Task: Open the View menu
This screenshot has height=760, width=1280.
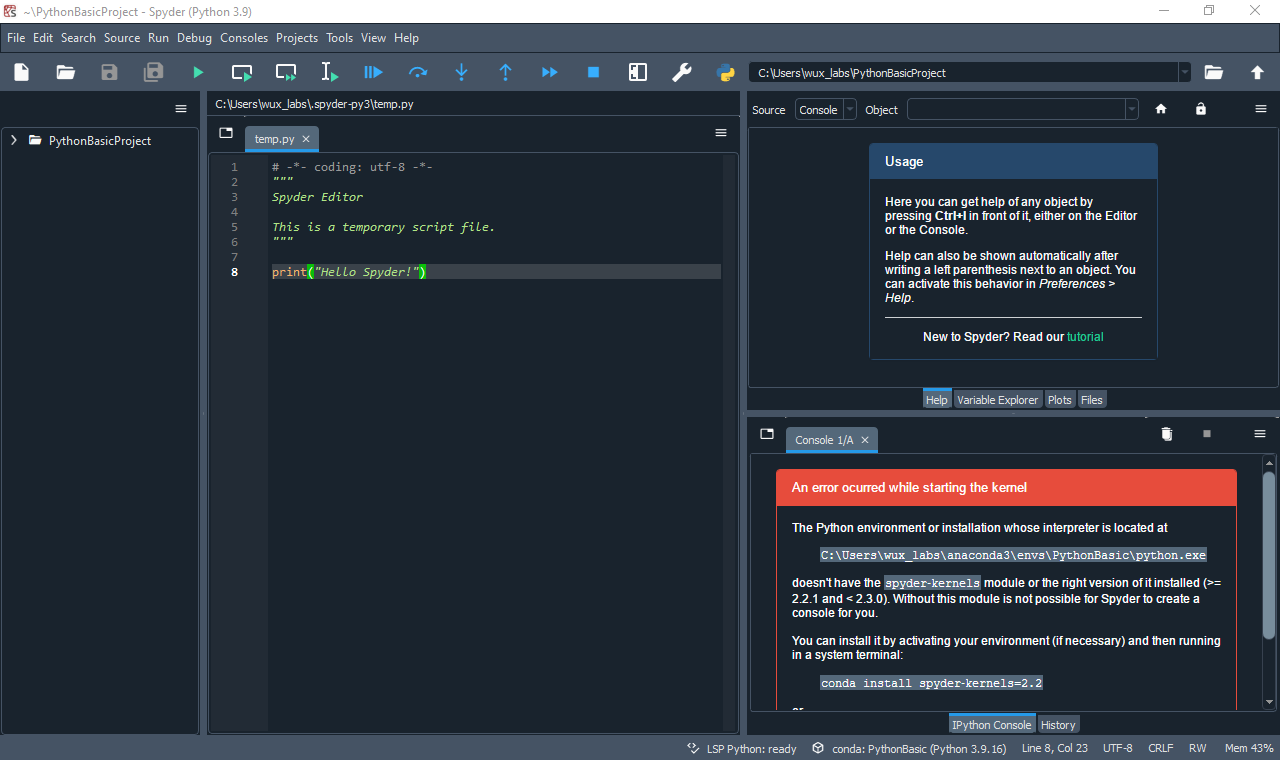Action: coord(374,38)
